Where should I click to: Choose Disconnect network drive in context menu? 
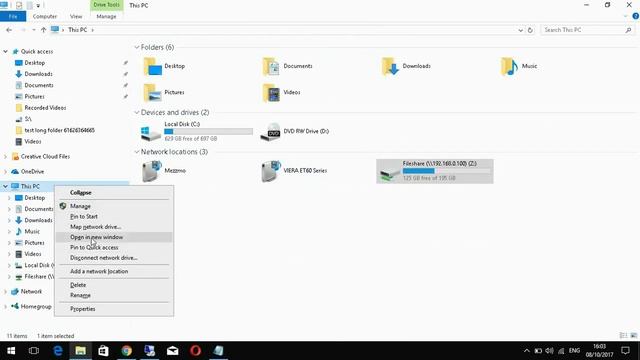(x=114, y=258)
